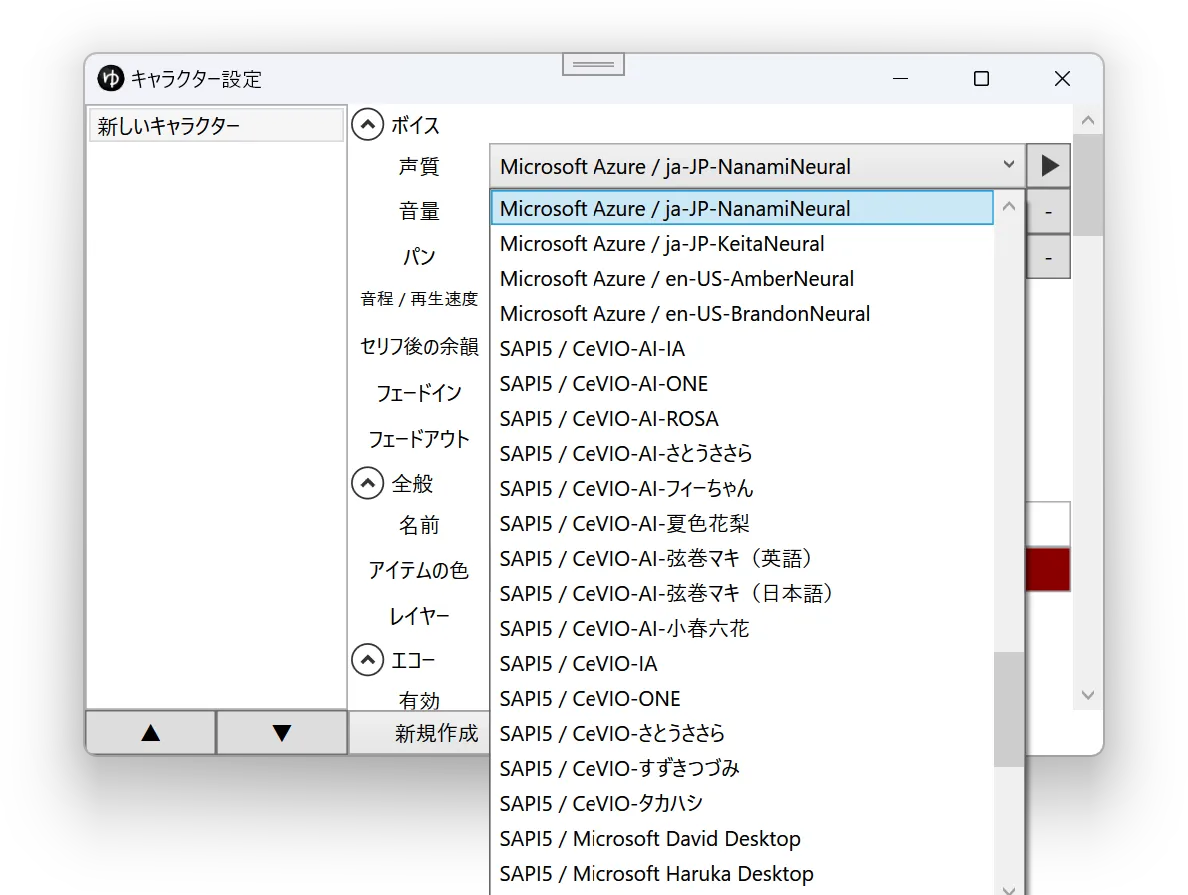Choose Microsoft Azure / en-US-AmberNeural
Image resolution: width=1188 pixels, height=895 pixels.
coord(742,279)
